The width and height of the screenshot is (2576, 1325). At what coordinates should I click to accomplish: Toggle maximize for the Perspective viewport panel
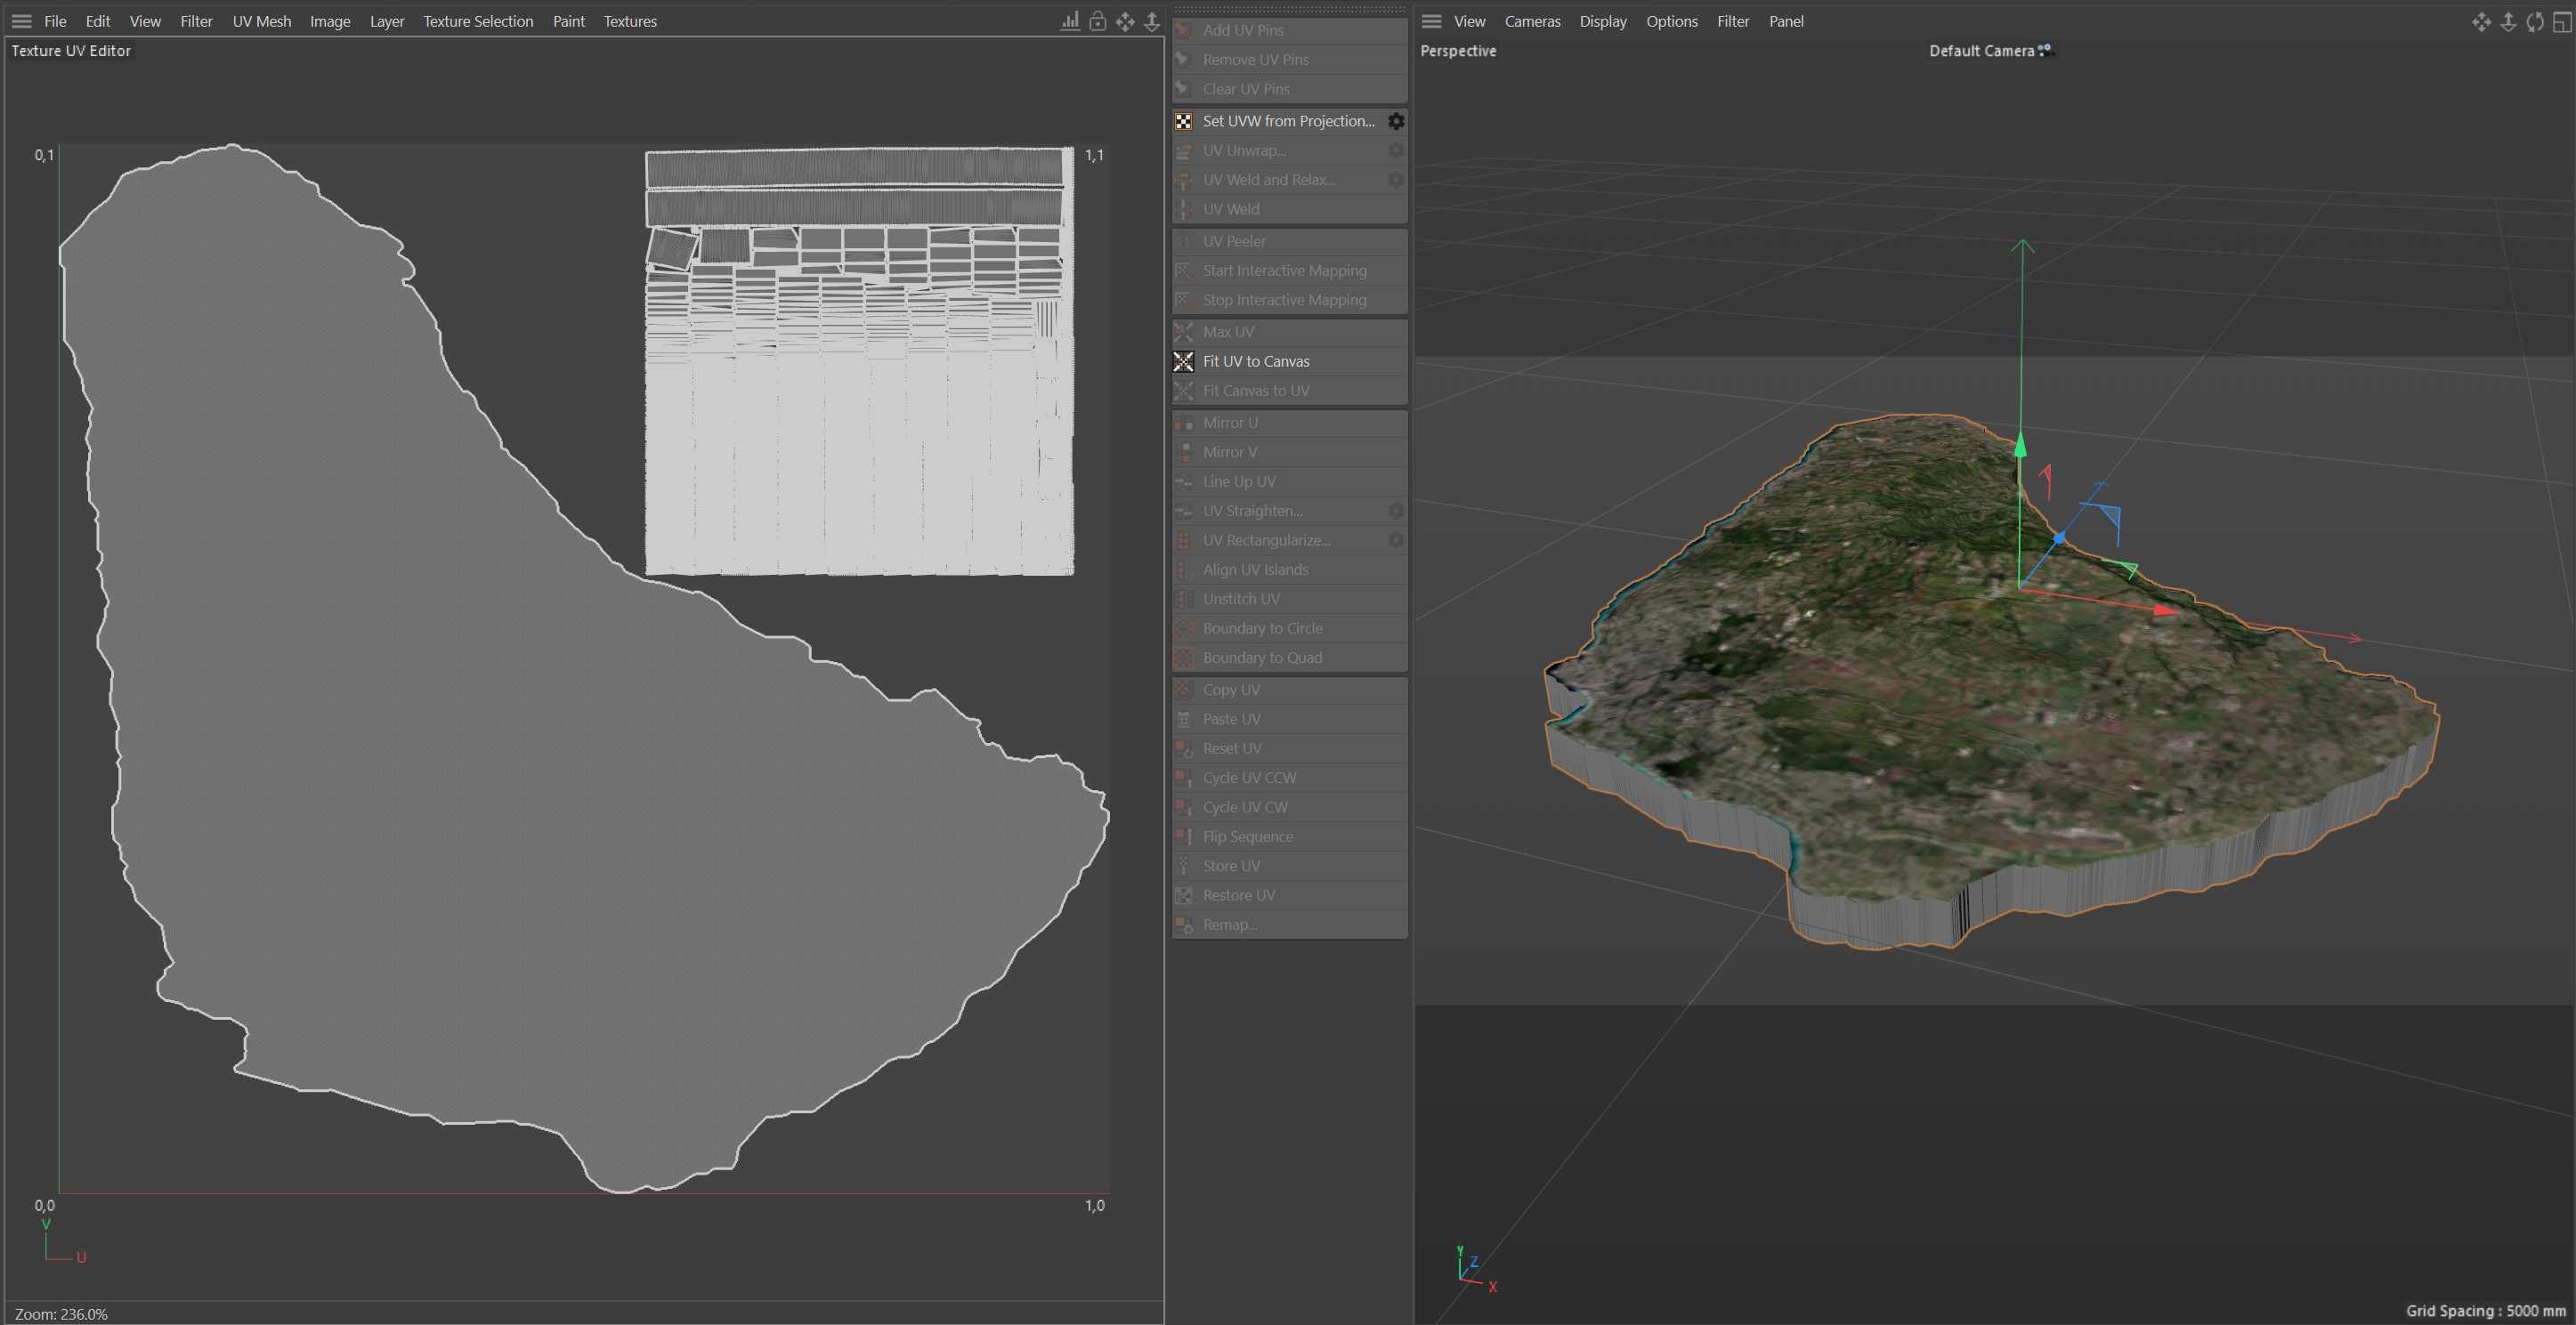pos(2561,21)
